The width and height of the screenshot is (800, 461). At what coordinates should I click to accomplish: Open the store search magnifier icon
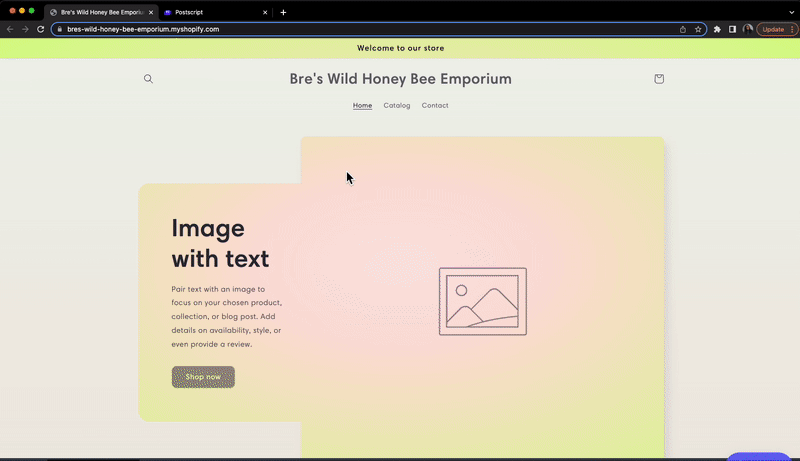coord(148,79)
